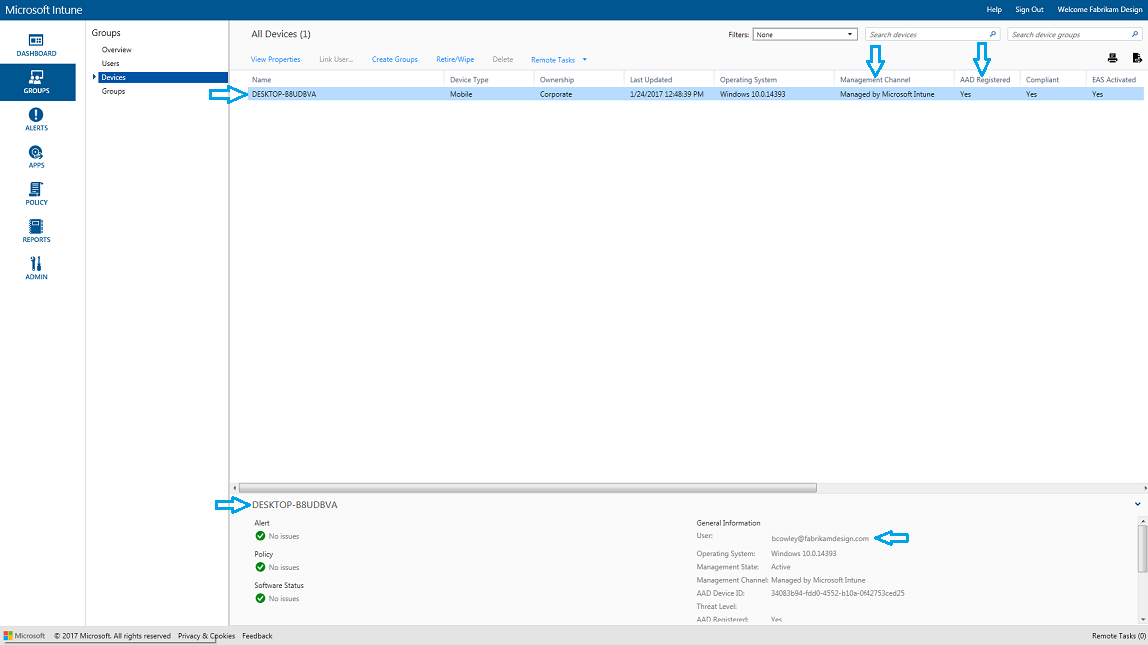Click 'All Devices (1)' heading

(x=281, y=34)
